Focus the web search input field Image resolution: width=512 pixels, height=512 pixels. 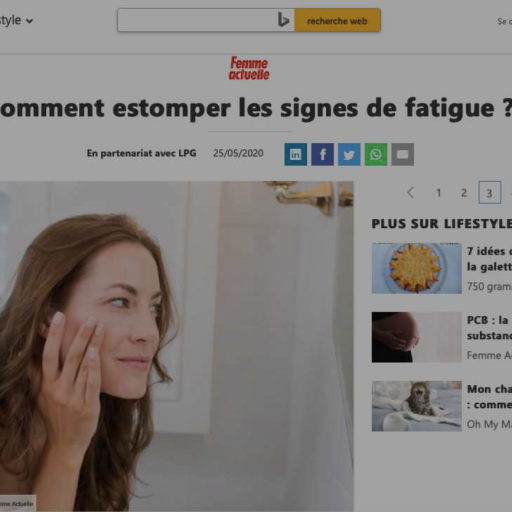click(197, 21)
